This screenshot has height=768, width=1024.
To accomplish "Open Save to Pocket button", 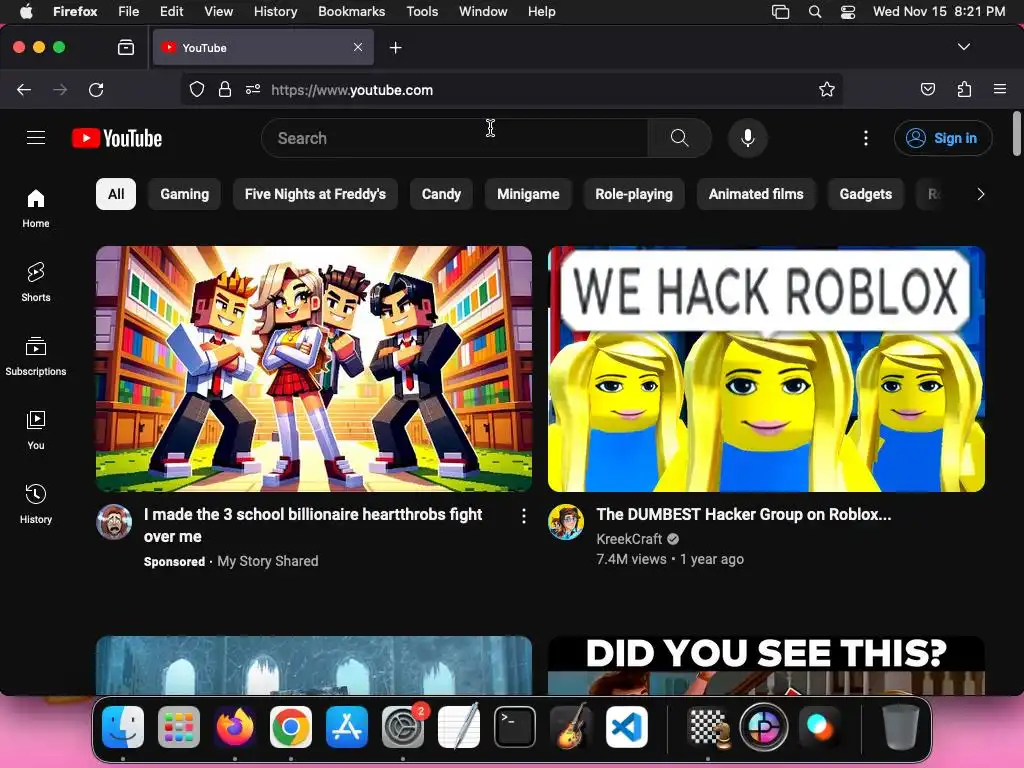I will [928, 89].
